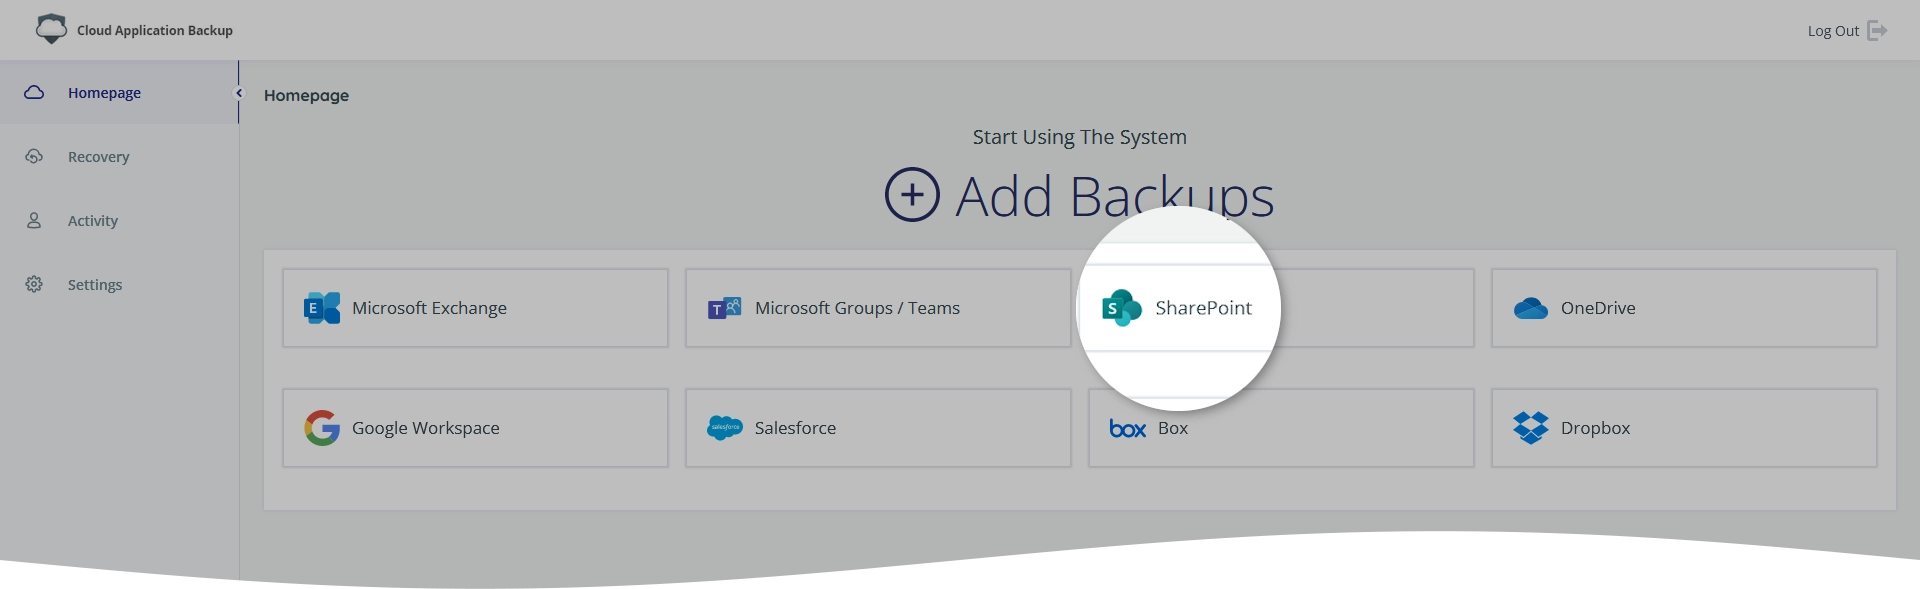
Task: Click the Microsoft Teams logo icon
Action: coord(725,308)
